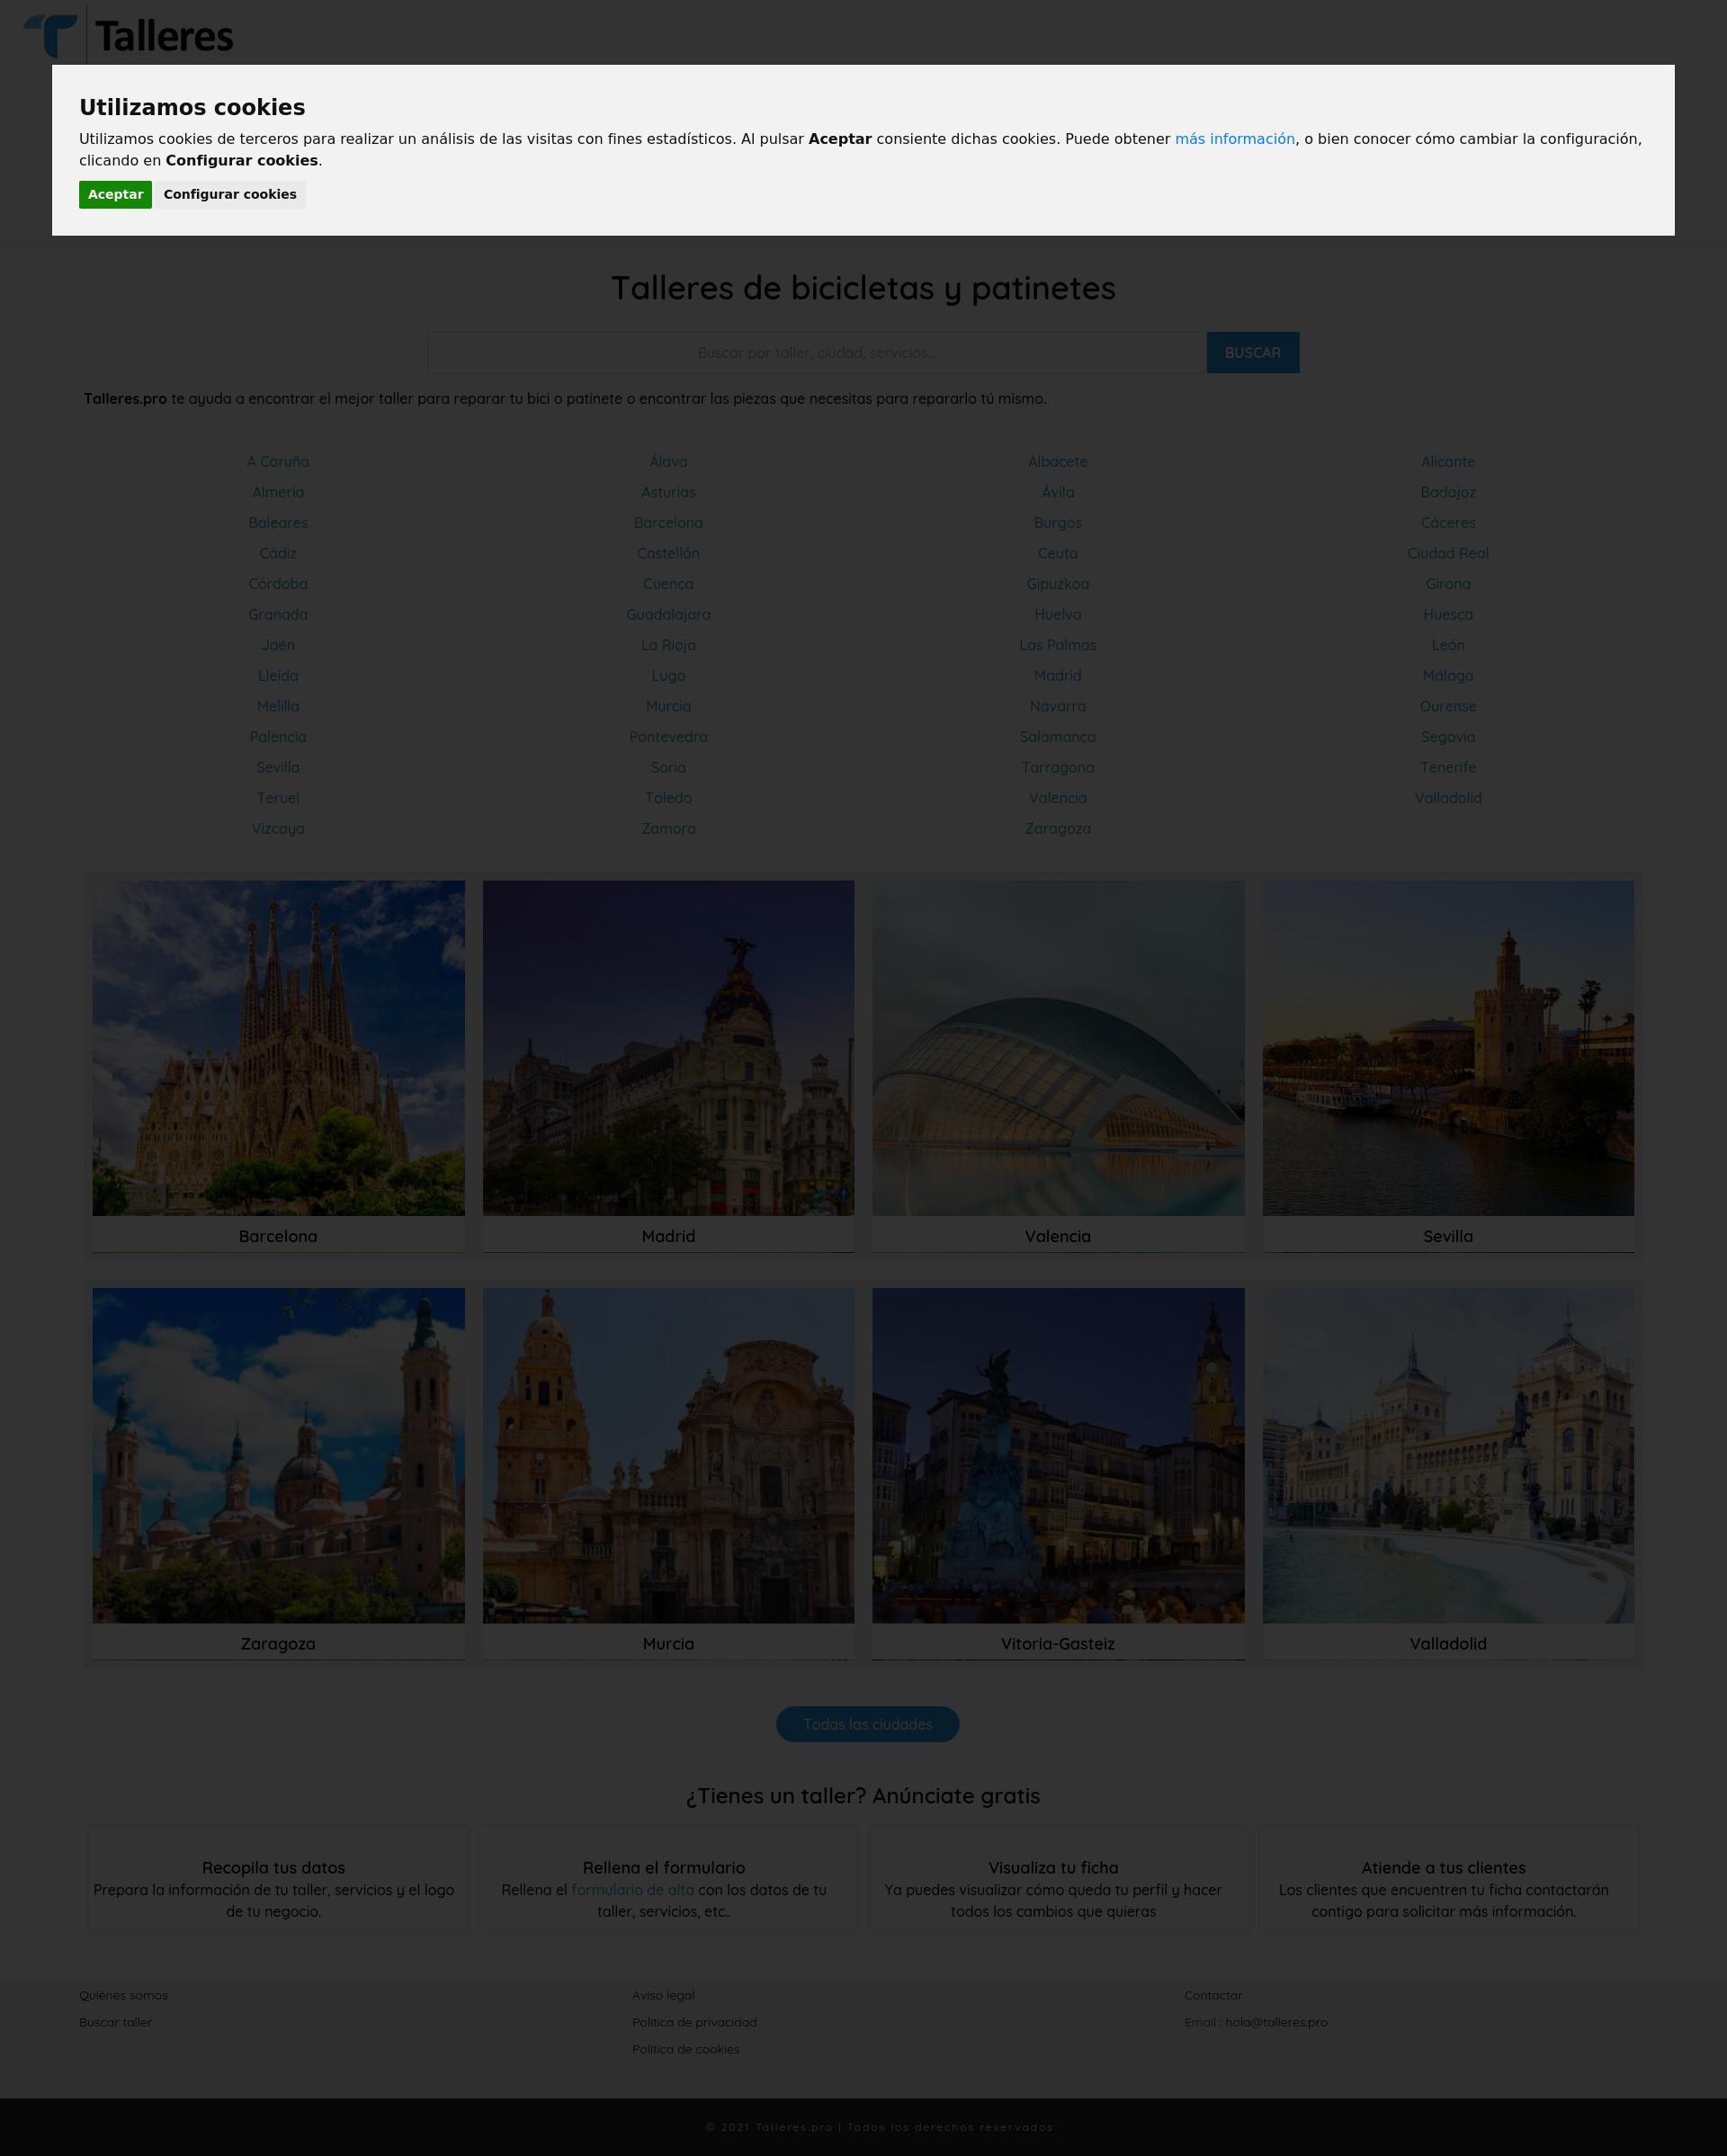Click the Todas las ciudades button
Viewport: 1727px width, 2156px height.
coord(867,1724)
